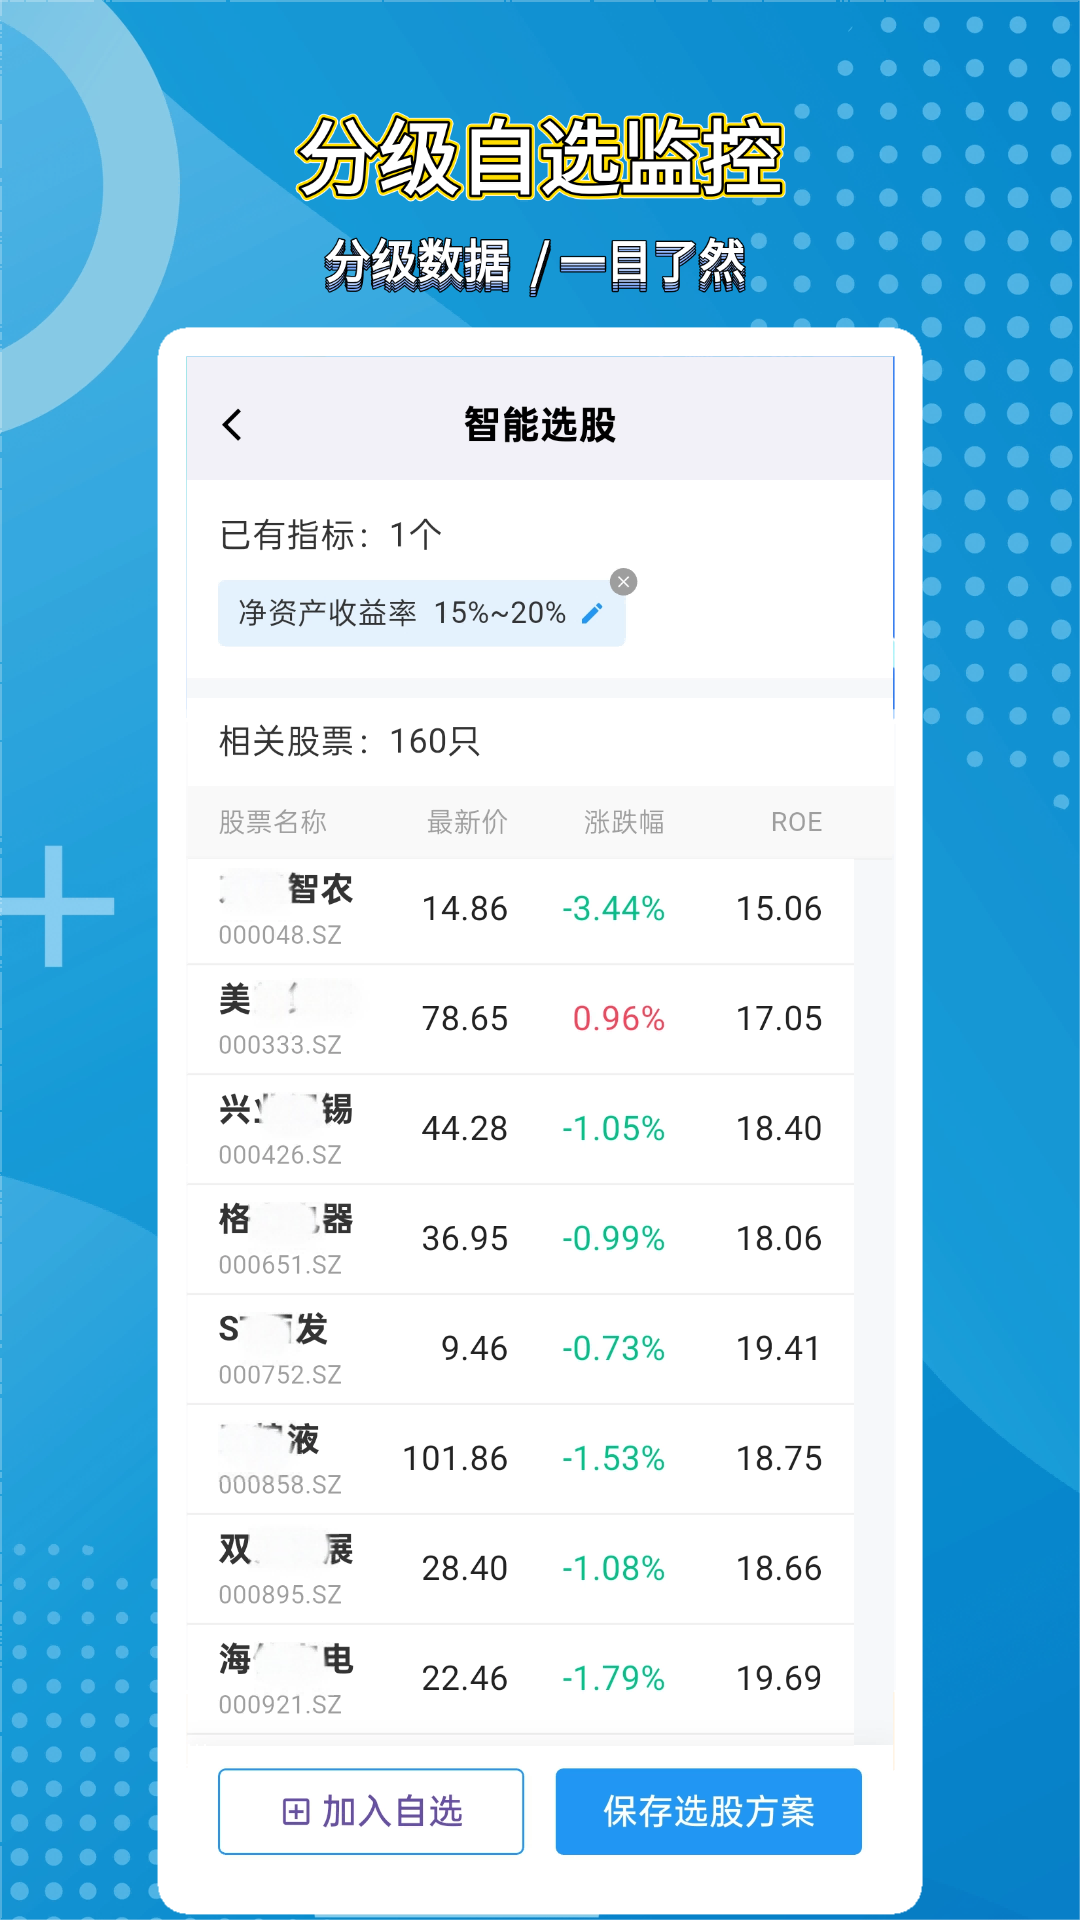Tap the back arrow icon

tap(232, 425)
